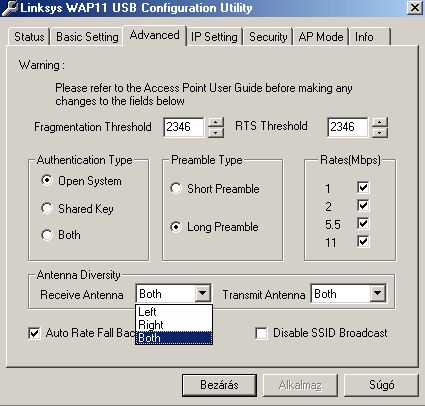
Task: Increase RTS Threshold with the up arrow
Action: [380, 122]
